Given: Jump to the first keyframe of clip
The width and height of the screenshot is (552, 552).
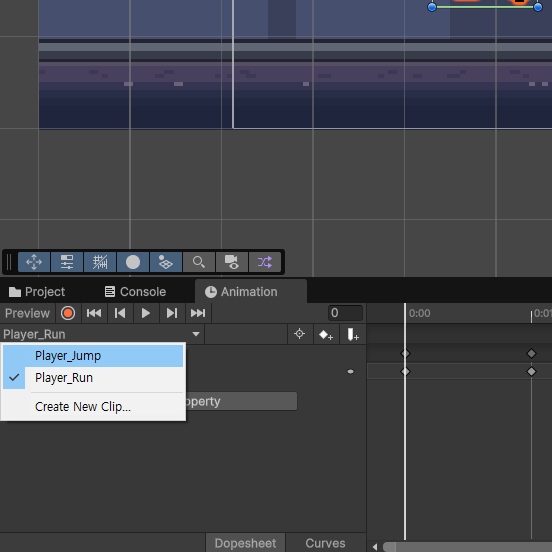Looking at the screenshot, I should [94, 313].
